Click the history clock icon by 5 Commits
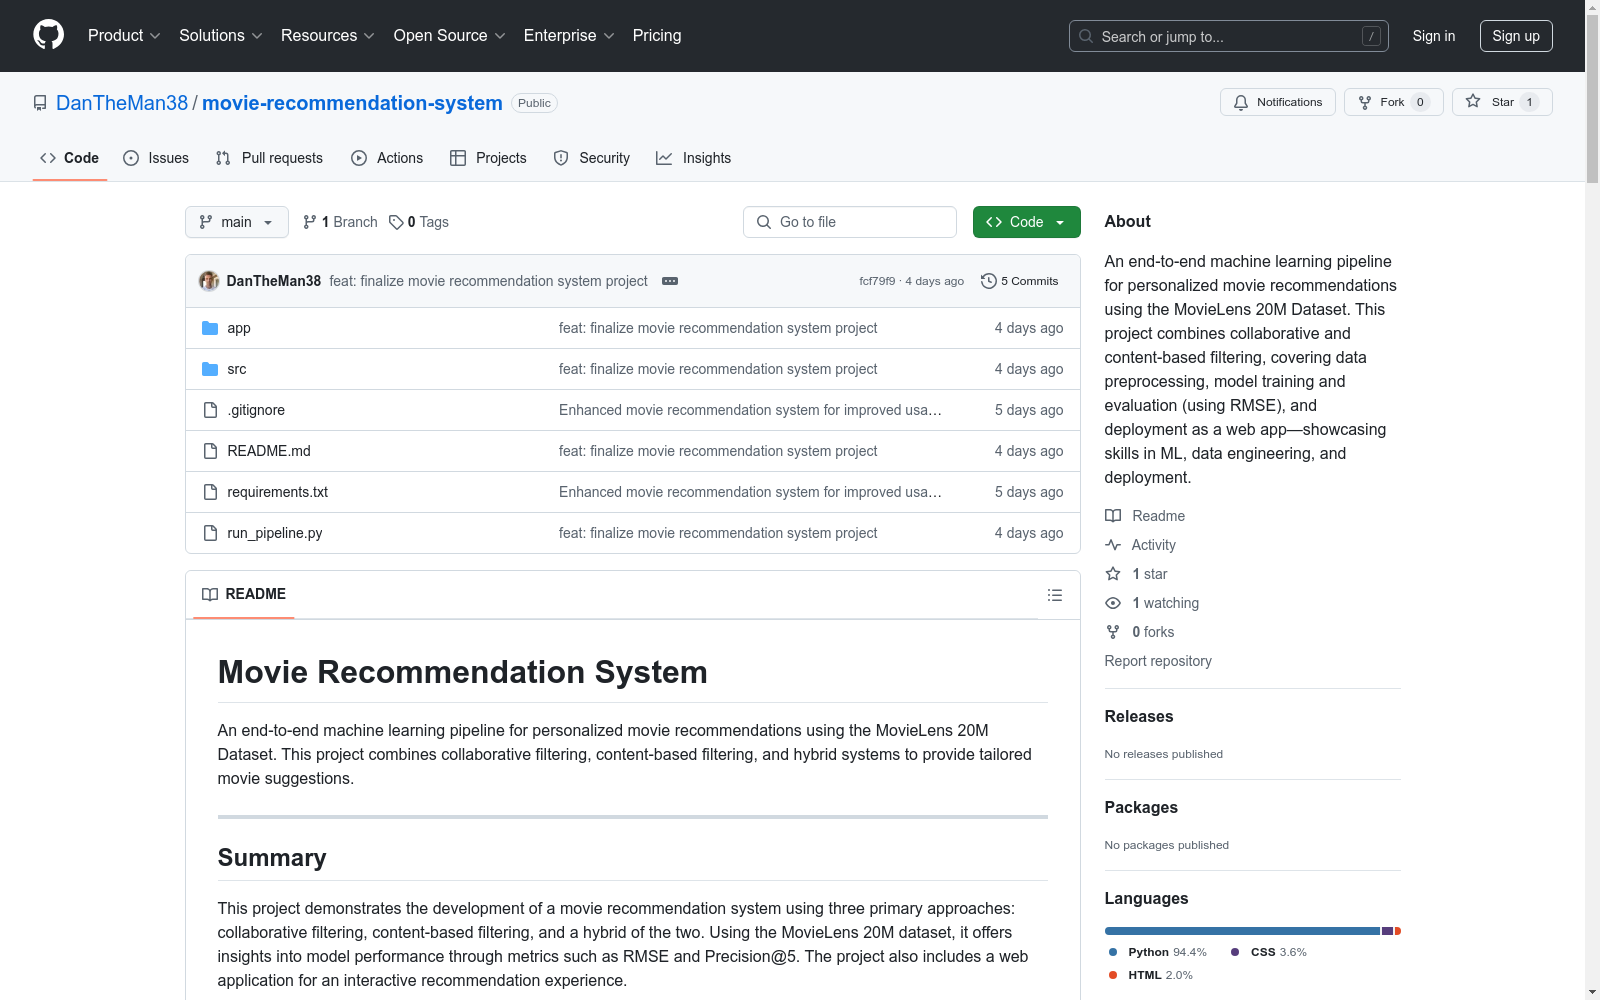This screenshot has width=1600, height=1000. (x=989, y=281)
